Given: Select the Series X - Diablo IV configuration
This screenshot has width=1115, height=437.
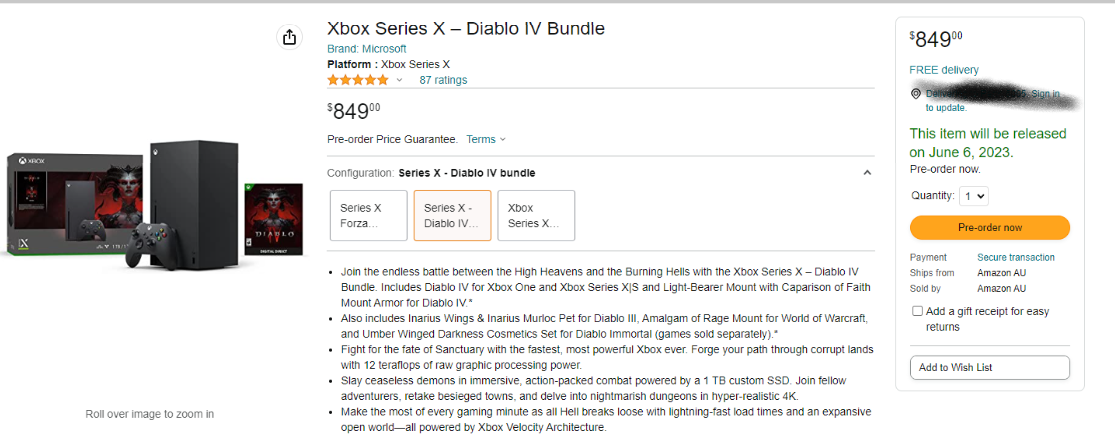Looking at the screenshot, I should (x=452, y=215).
